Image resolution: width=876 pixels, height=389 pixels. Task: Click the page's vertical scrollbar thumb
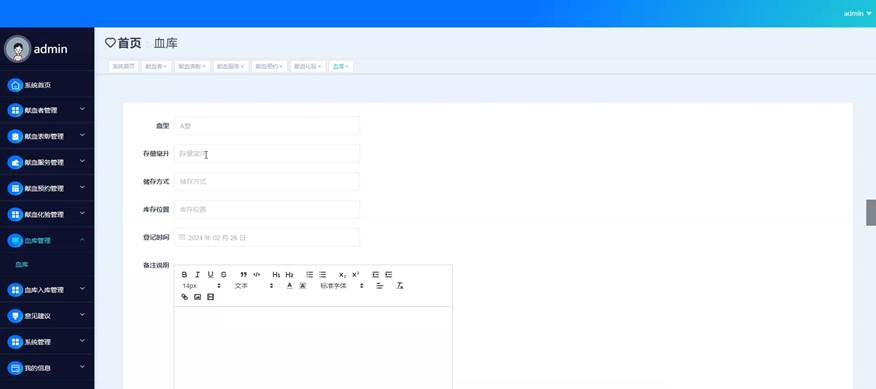871,212
